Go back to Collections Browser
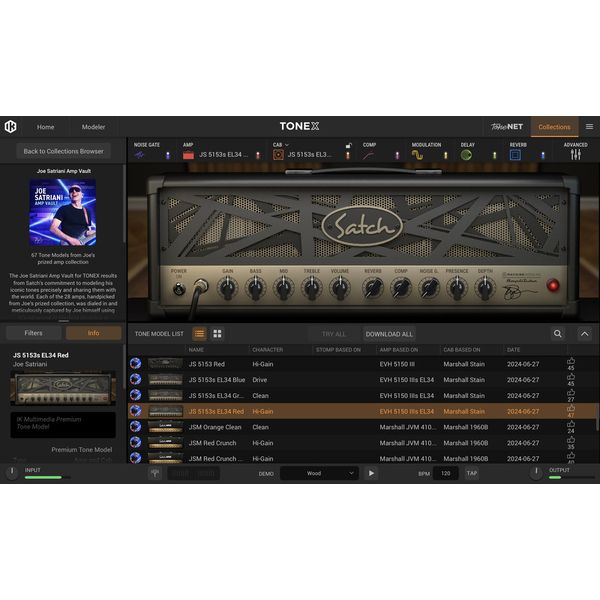Viewport: 600px width, 600px height. 64,151
